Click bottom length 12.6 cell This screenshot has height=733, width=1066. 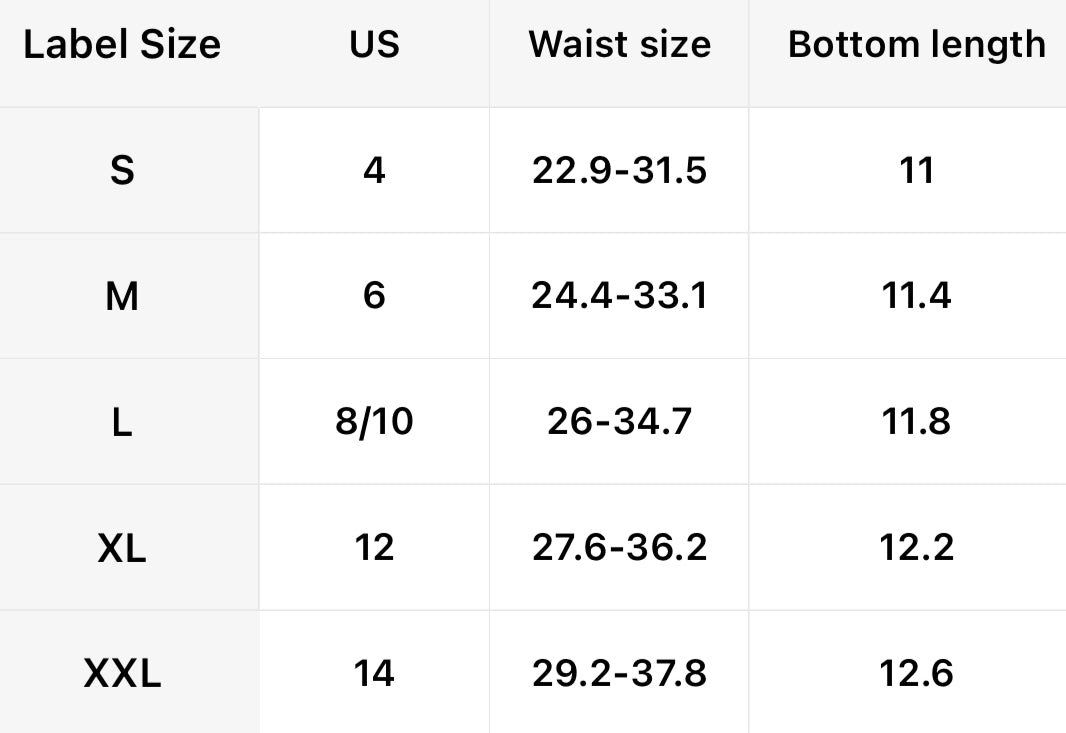916,674
